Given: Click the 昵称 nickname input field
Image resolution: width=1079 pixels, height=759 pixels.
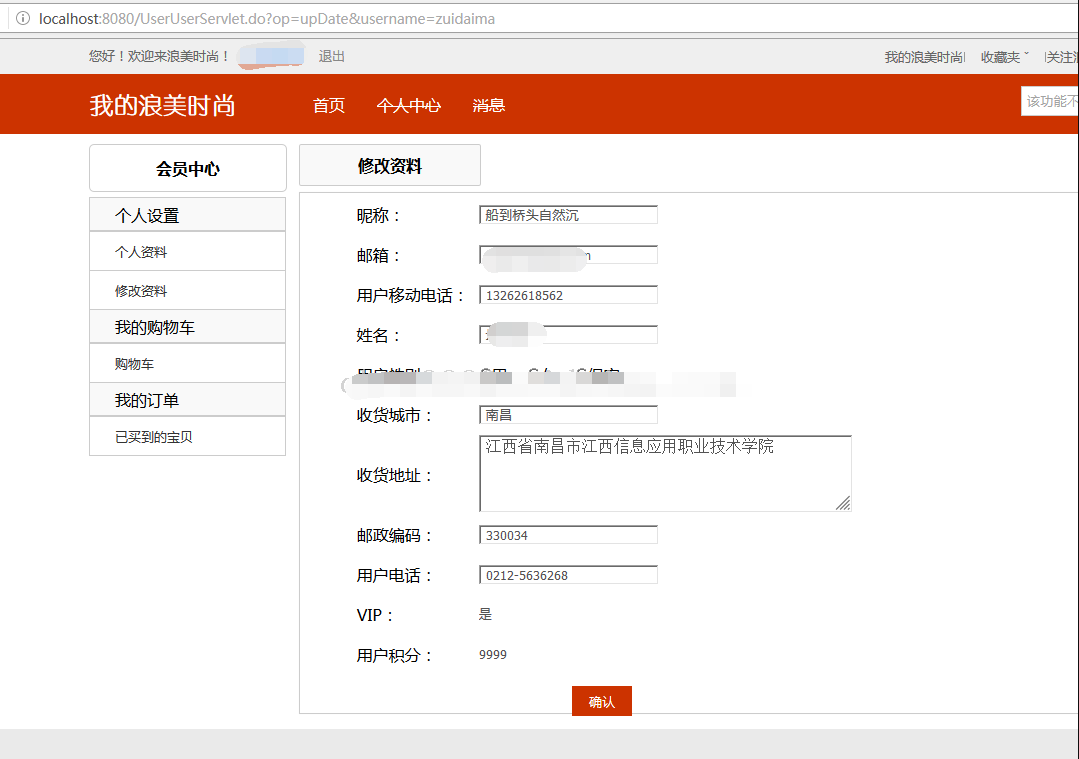Looking at the screenshot, I should (567, 214).
